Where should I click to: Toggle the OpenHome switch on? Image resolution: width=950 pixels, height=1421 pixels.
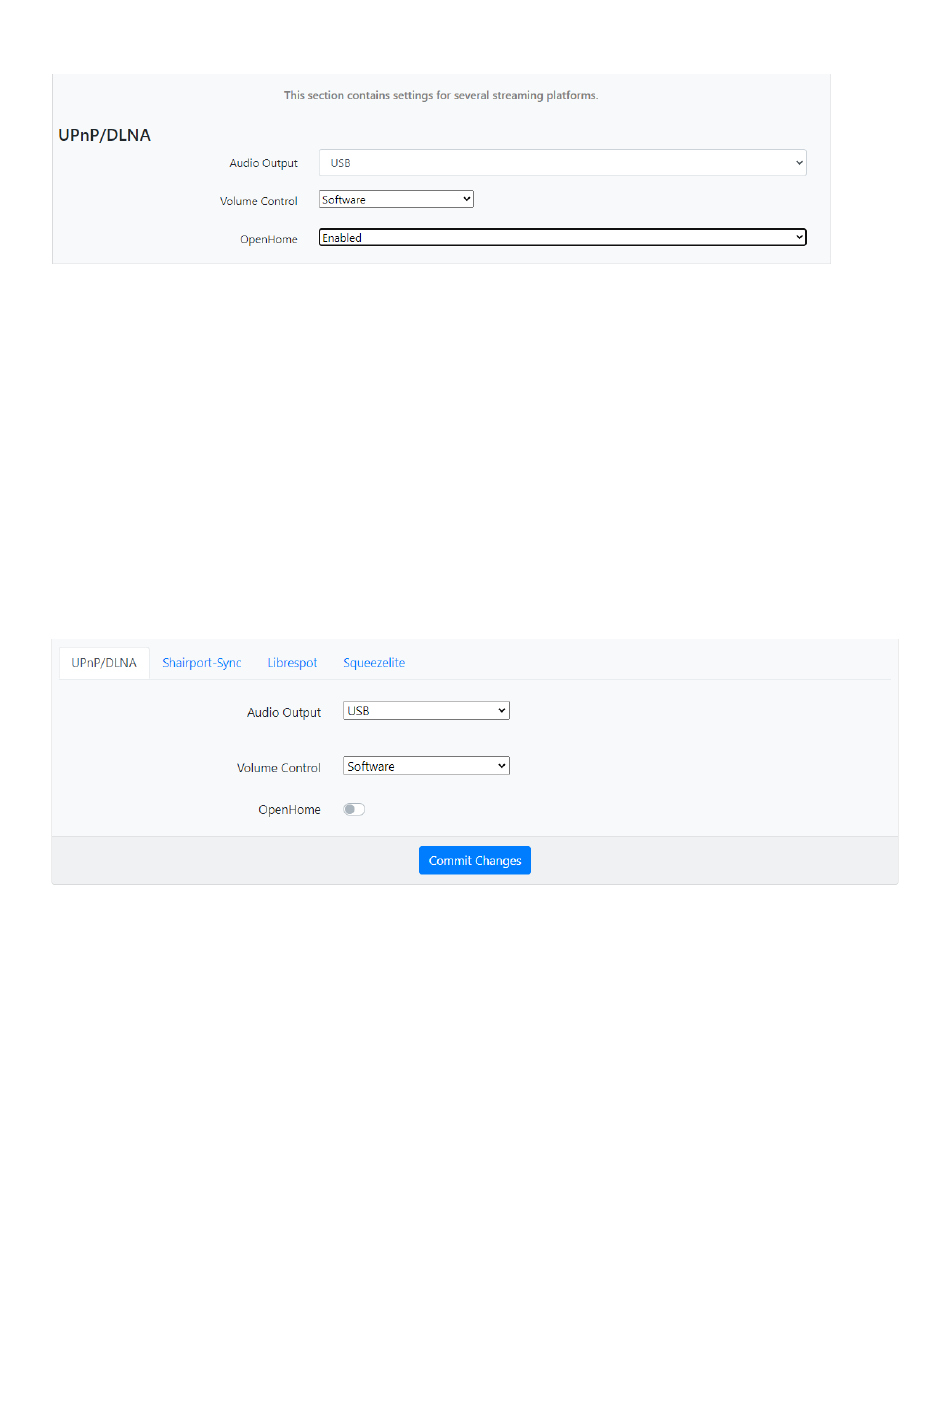pos(354,810)
